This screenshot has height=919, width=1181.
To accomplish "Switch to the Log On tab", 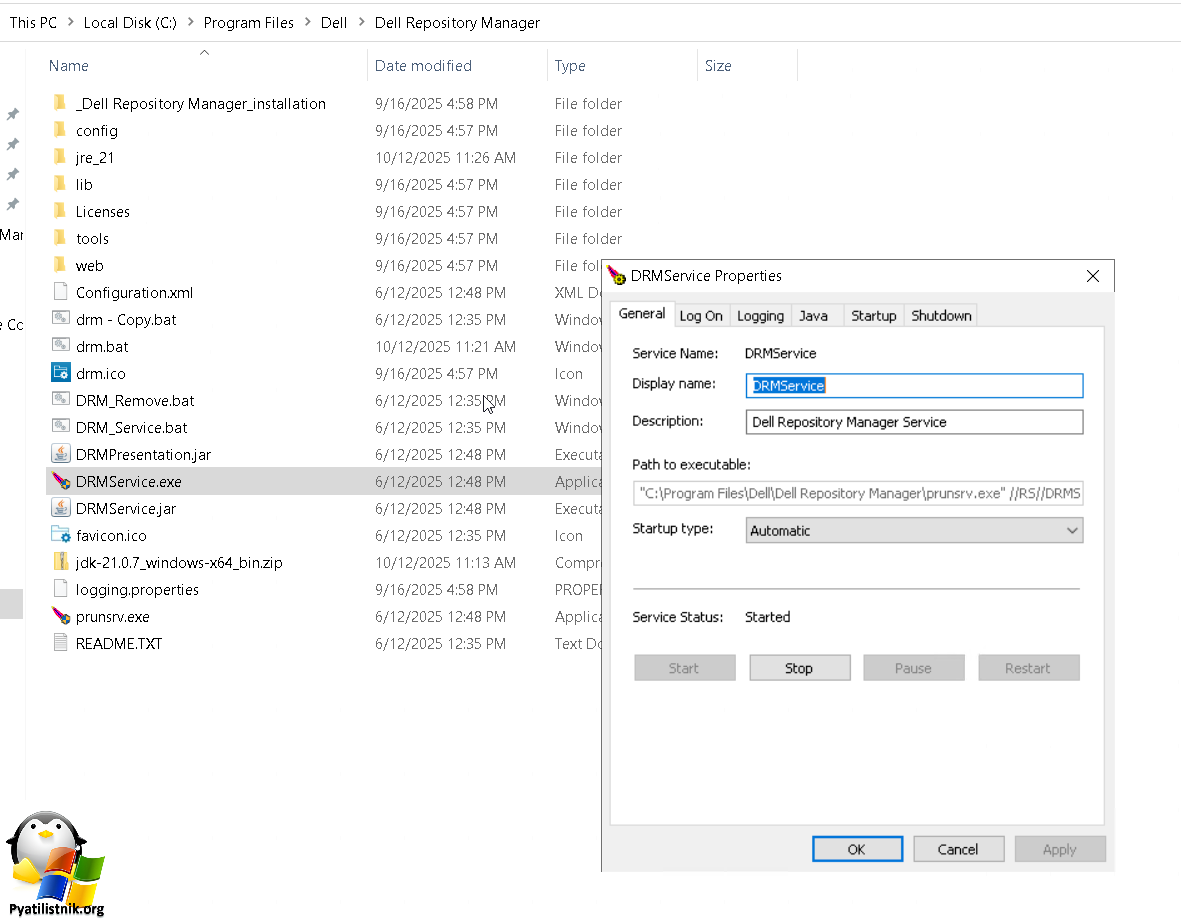I will tap(701, 316).
